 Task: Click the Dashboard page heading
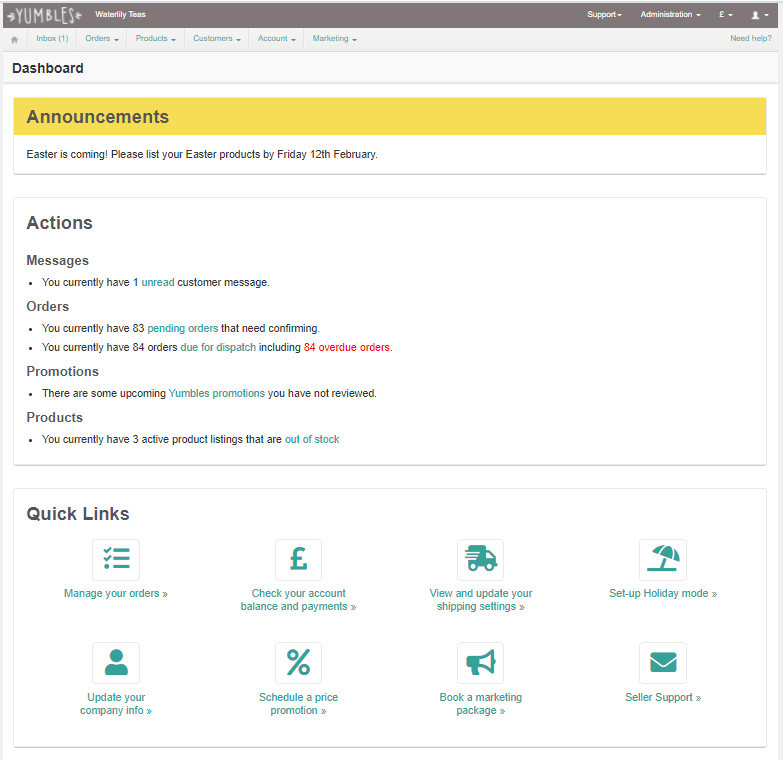[x=47, y=68]
